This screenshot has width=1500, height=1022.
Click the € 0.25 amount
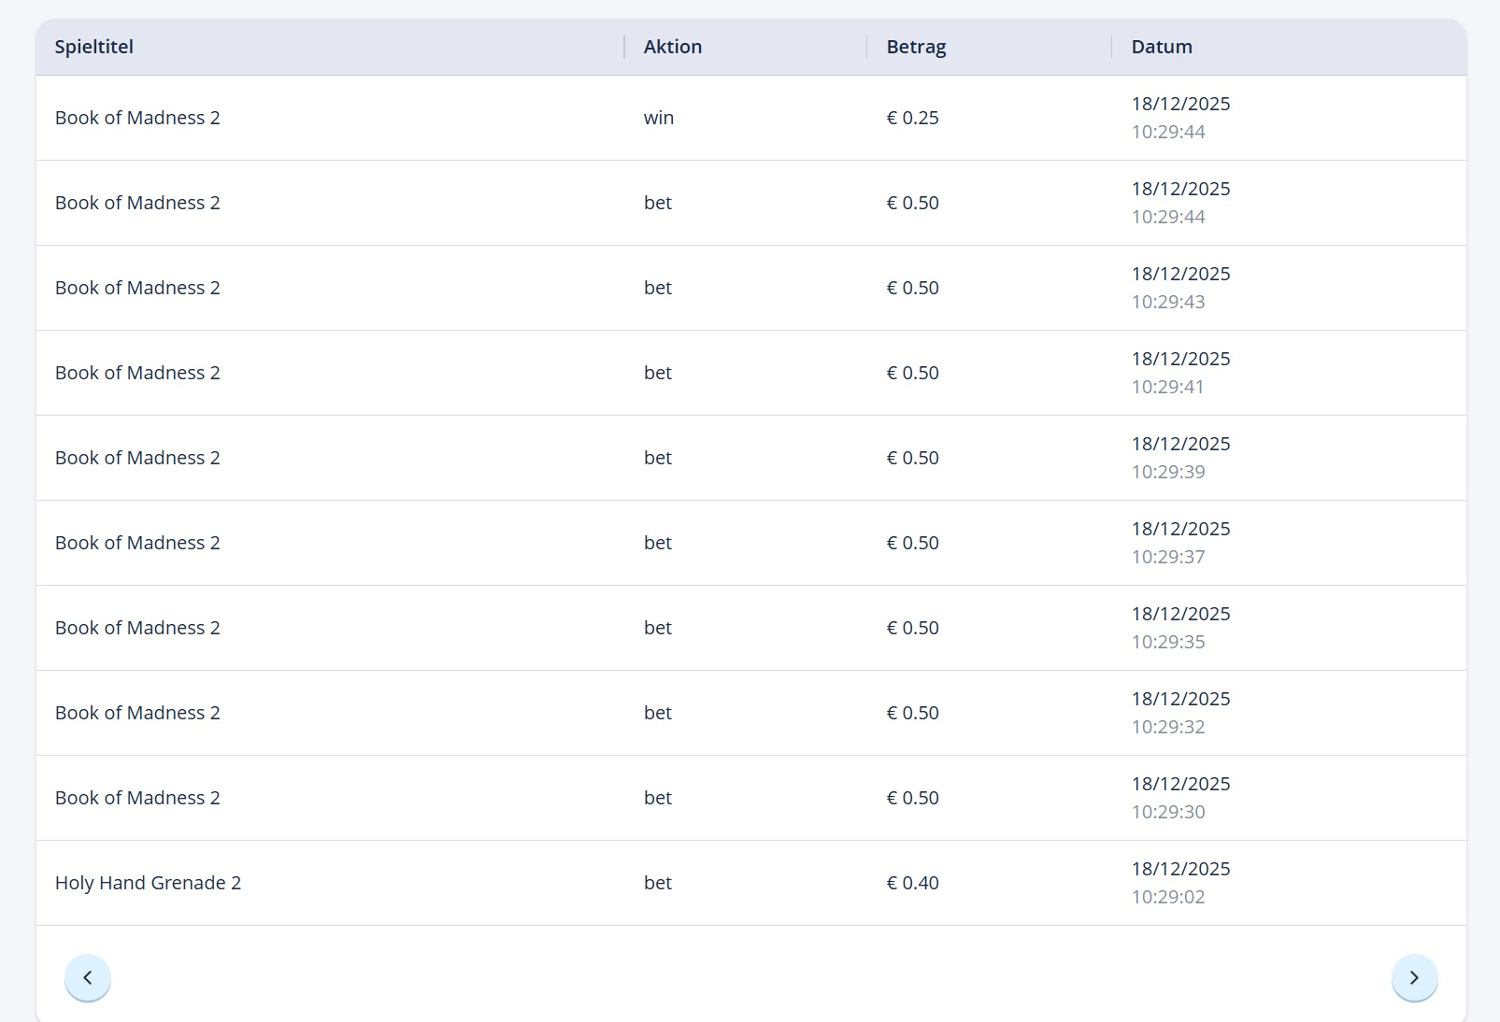point(913,118)
